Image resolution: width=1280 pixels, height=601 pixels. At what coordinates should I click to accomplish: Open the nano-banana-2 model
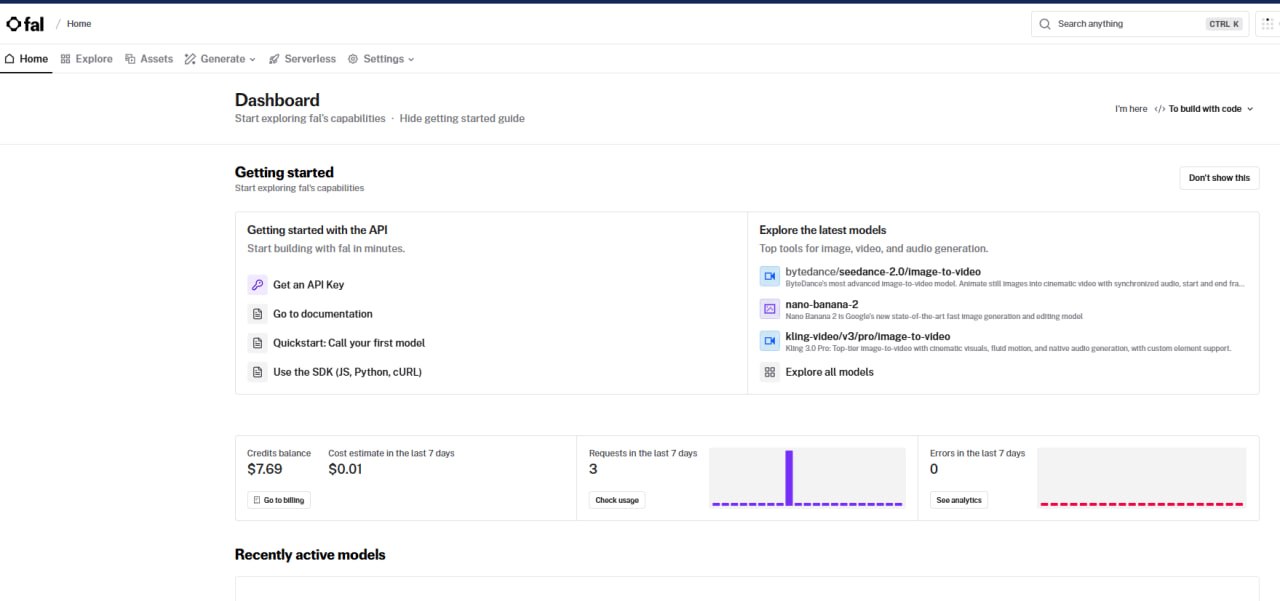(822, 304)
